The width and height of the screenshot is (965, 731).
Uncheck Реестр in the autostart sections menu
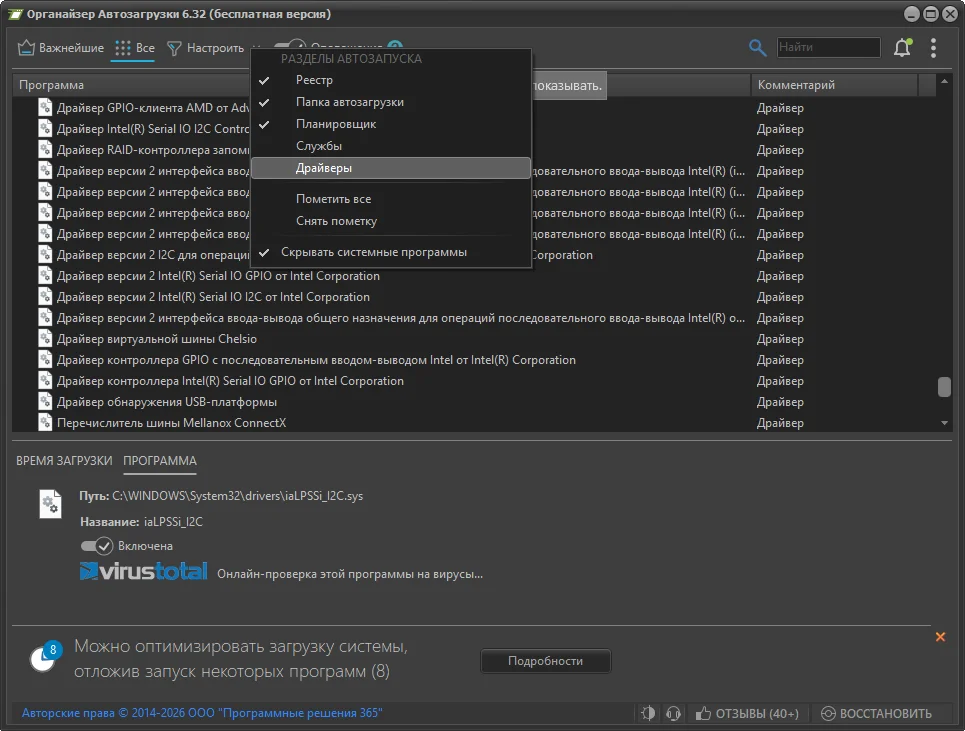[391, 80]
